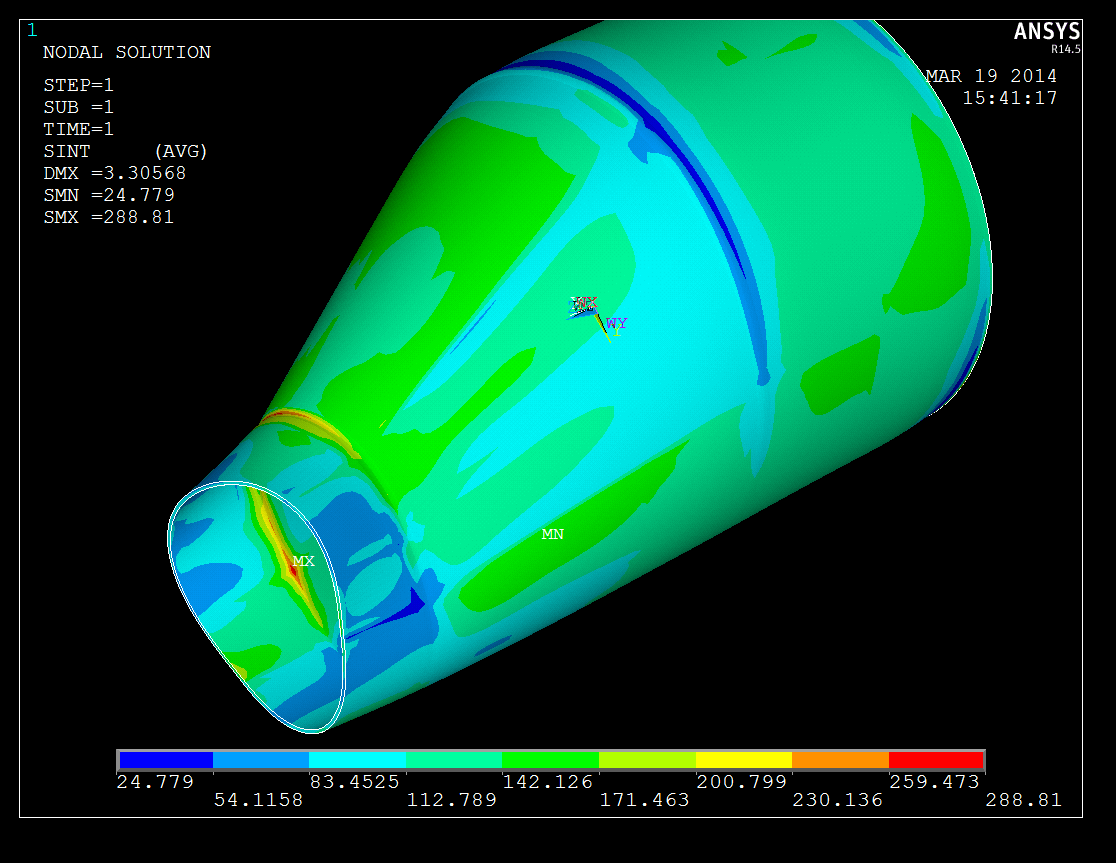Click the ANSYS logo in the corner
1116x863 pixels.
pos(1046,32)
